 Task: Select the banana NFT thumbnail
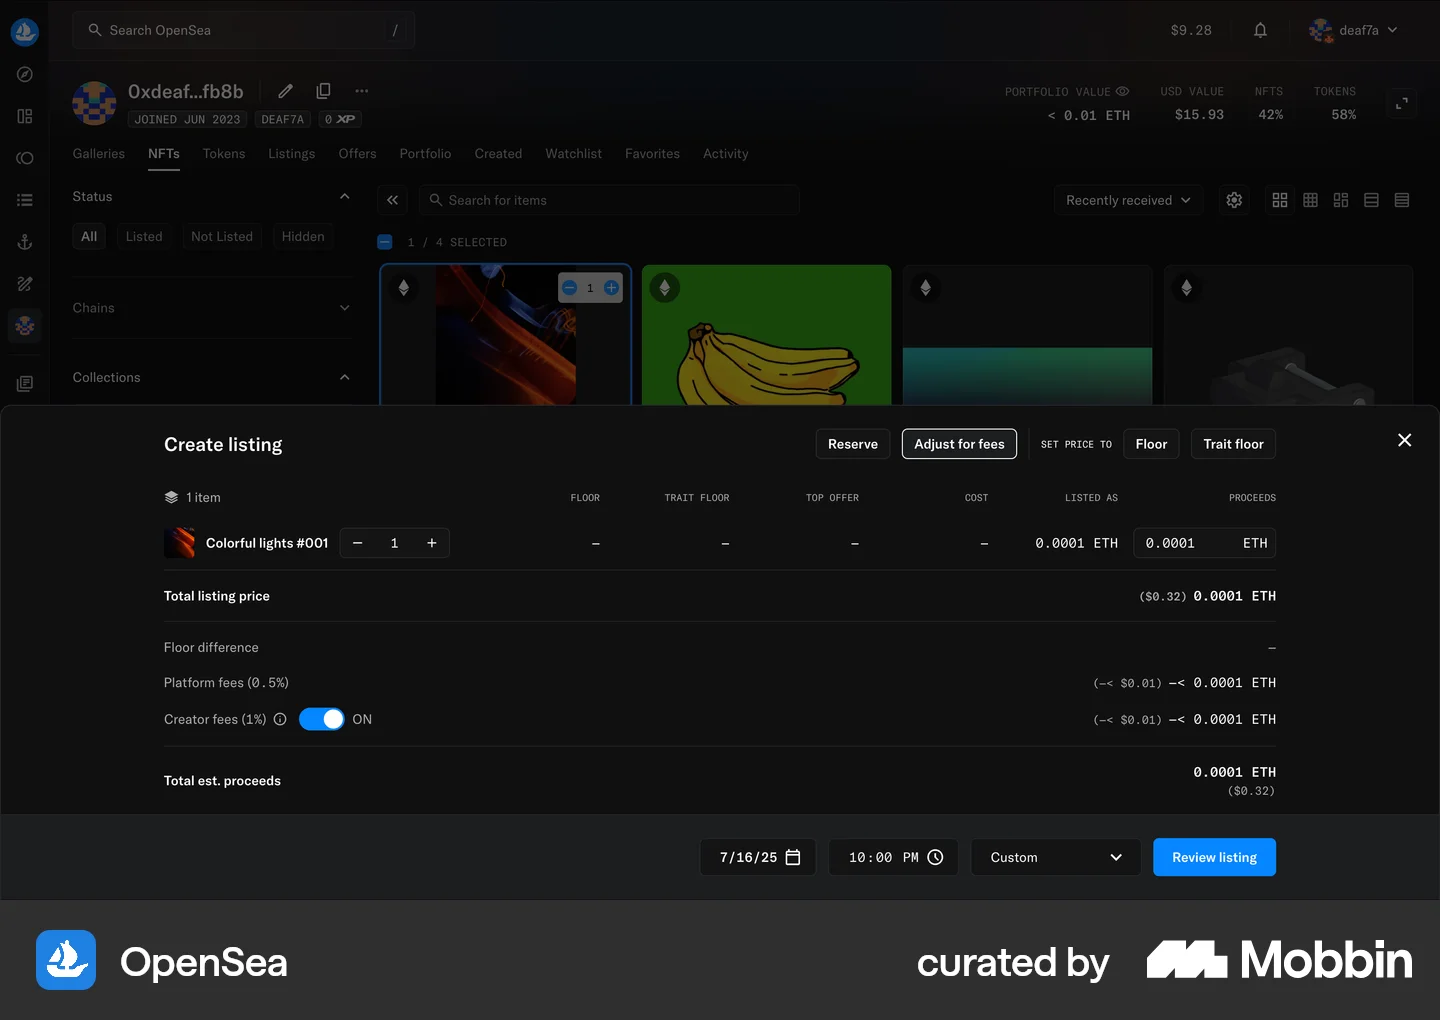[767, 335]
